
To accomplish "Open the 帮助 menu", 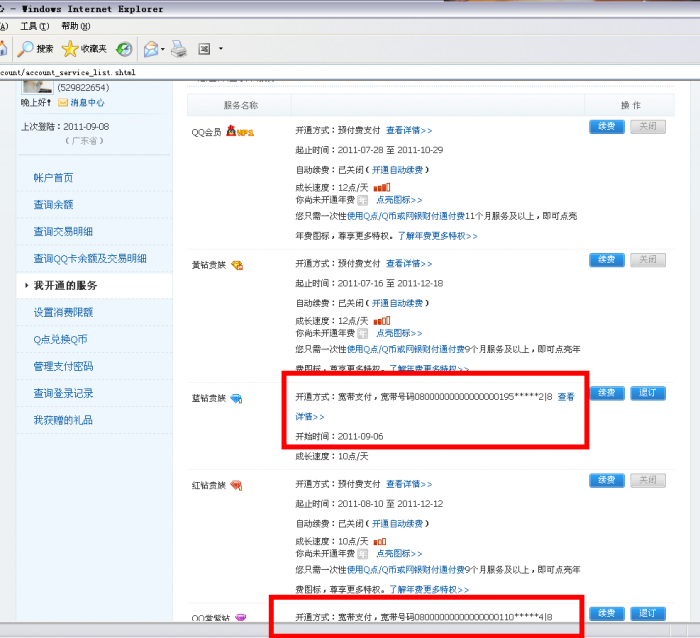I will (75, 26).
